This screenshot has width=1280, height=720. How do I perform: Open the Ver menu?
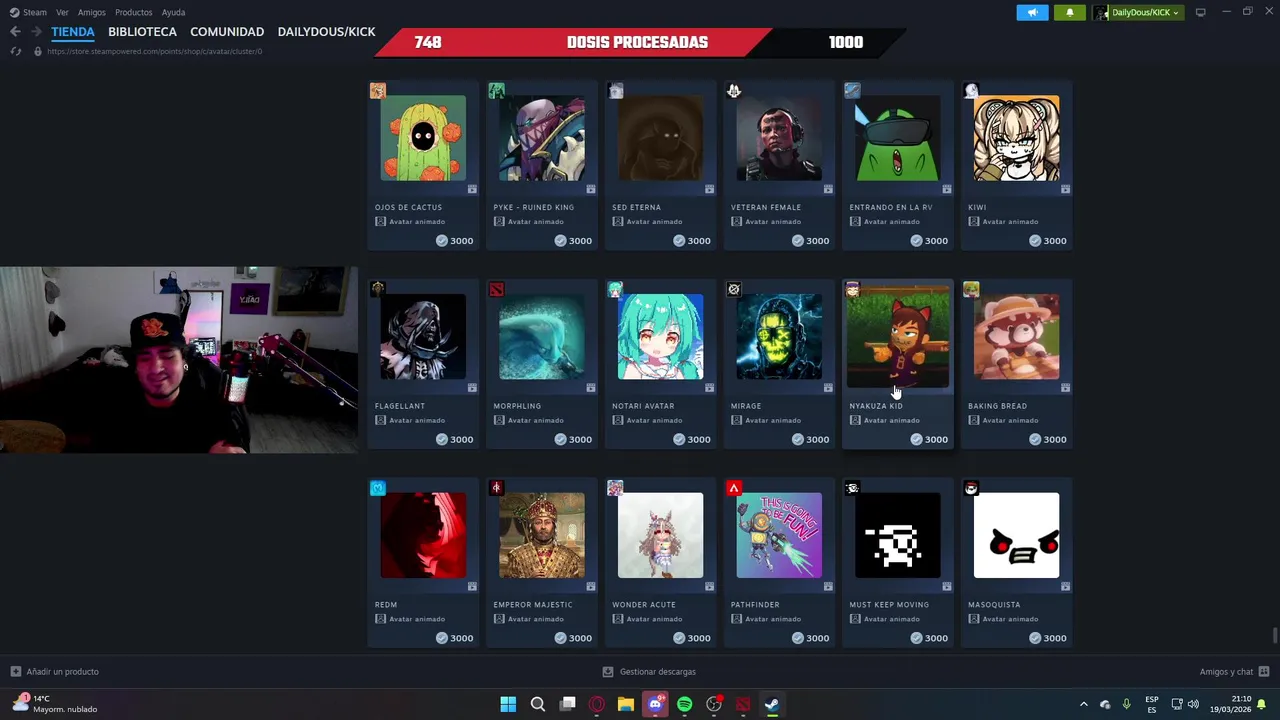(x=62, y=12)
